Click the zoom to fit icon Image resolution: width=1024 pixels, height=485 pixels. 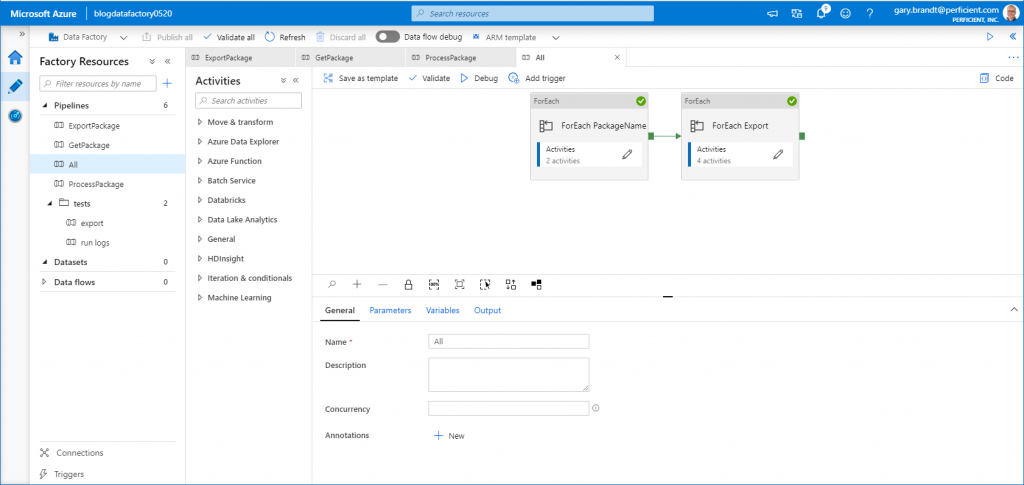click(x=459, y=284)
